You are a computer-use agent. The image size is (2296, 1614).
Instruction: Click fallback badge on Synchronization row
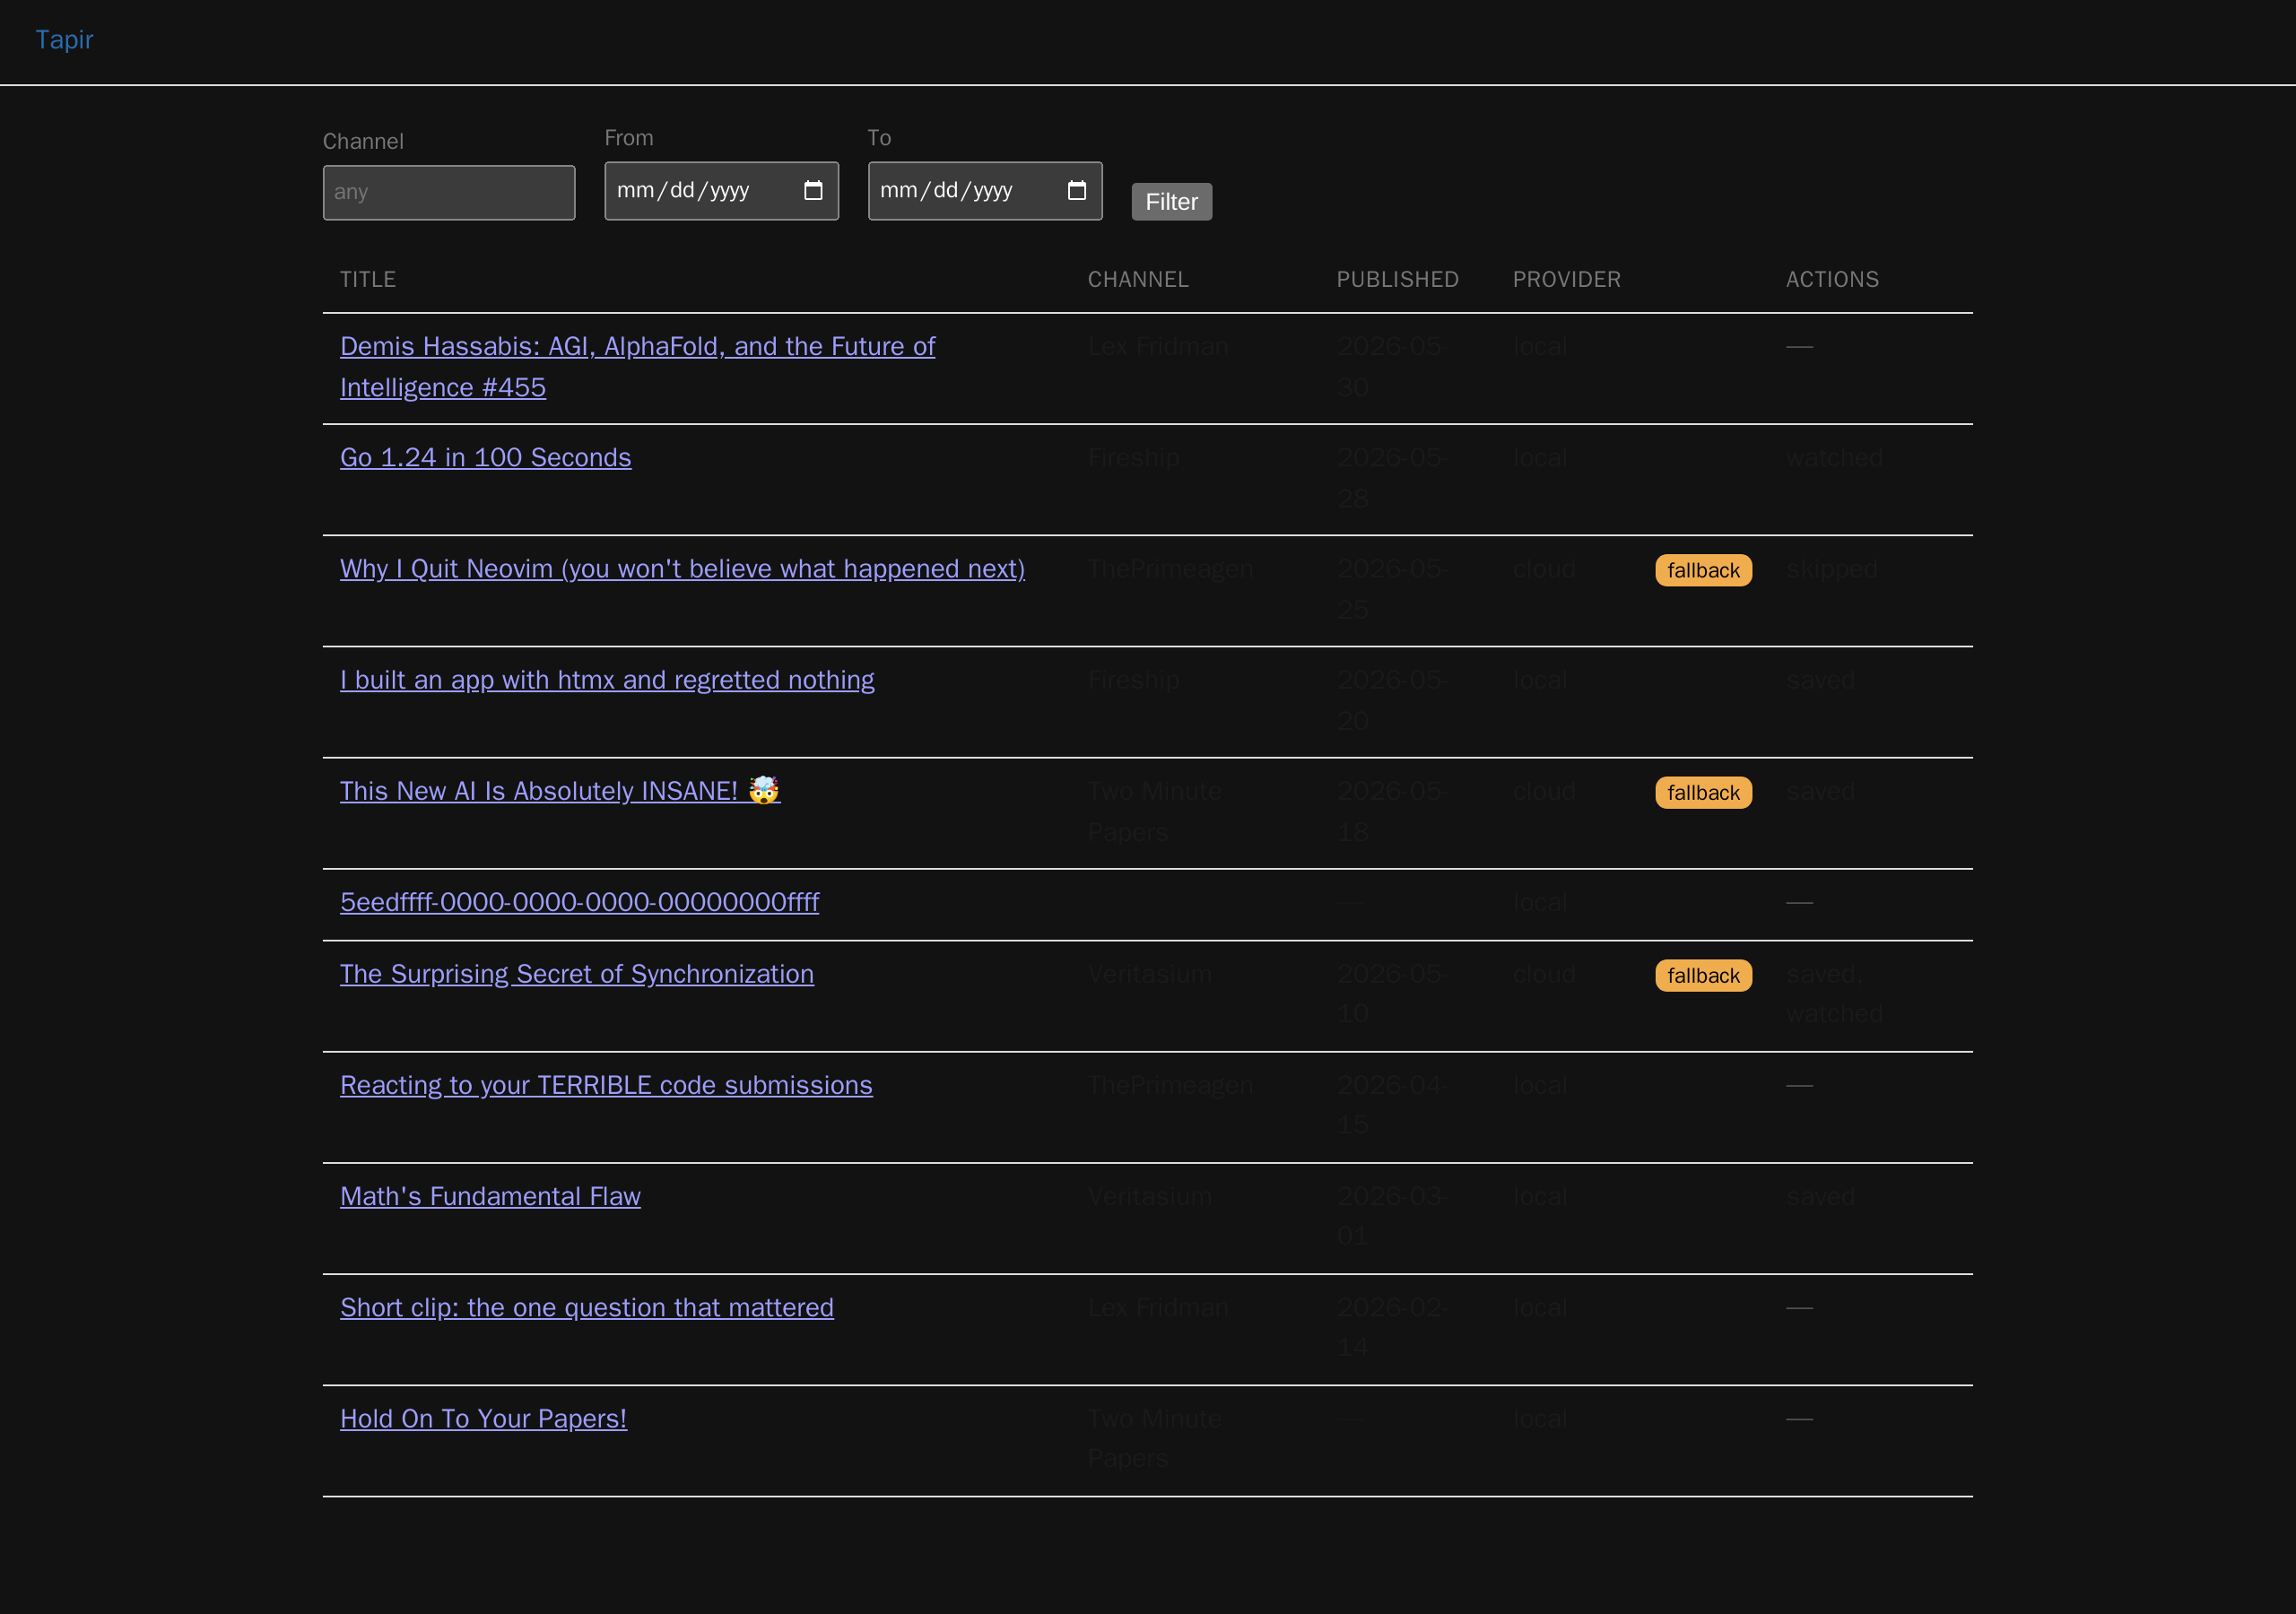tap(1703, 976)
